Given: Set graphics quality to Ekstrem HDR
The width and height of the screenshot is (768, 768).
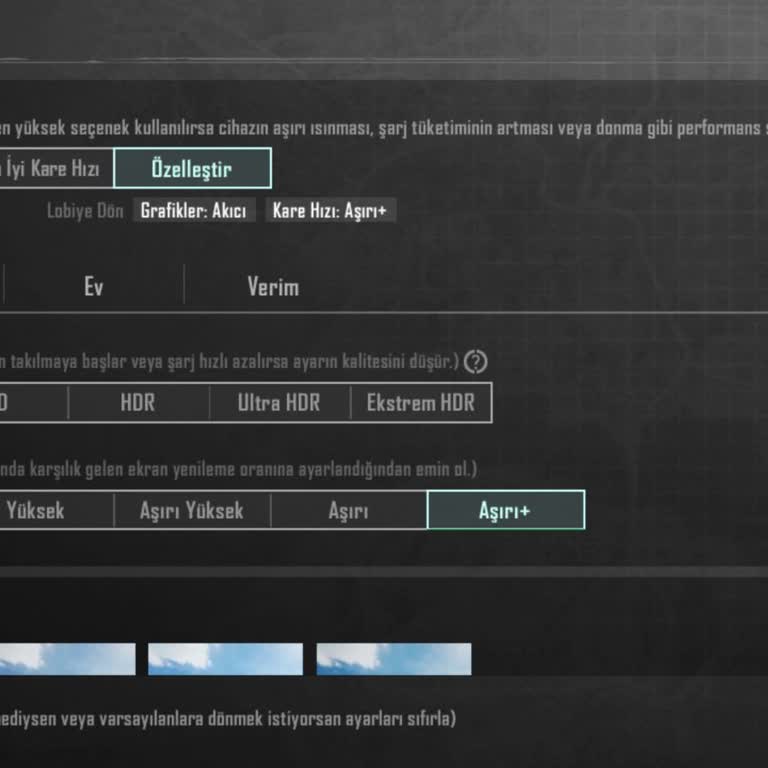Looking at the screenshot, I should click(x=421, y=403).
